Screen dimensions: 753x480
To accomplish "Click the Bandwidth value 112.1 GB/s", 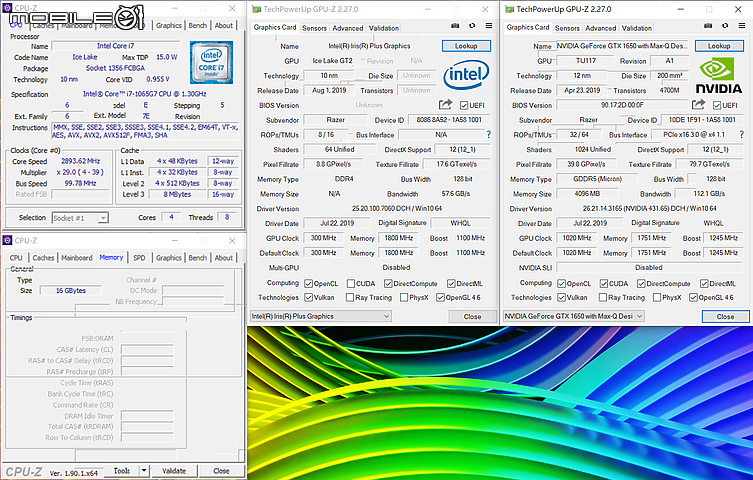I will point(709,194).
